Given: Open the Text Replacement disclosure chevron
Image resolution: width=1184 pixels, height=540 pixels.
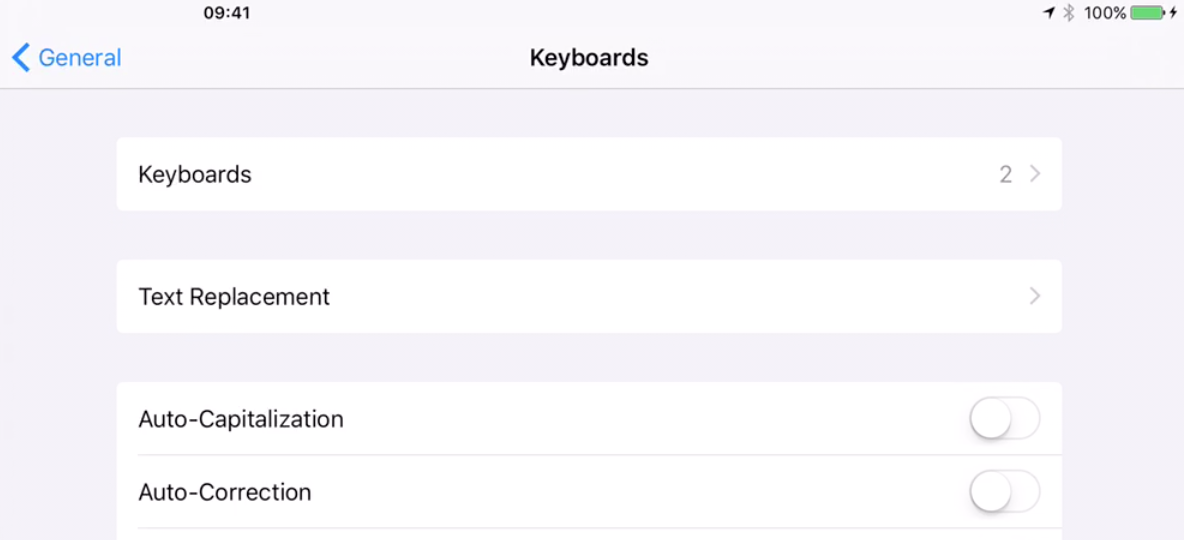Looking at the screenshot, I should point(1035,296).
